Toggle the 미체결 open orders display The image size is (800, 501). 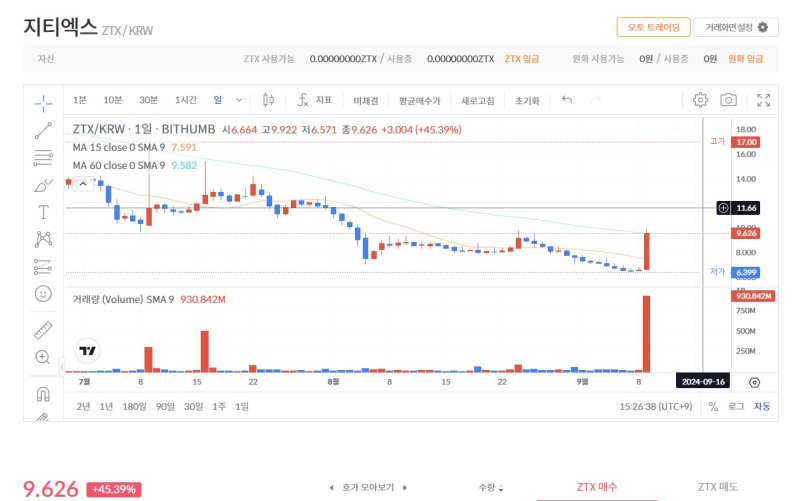pyautogui.click(x=366, y=101)
